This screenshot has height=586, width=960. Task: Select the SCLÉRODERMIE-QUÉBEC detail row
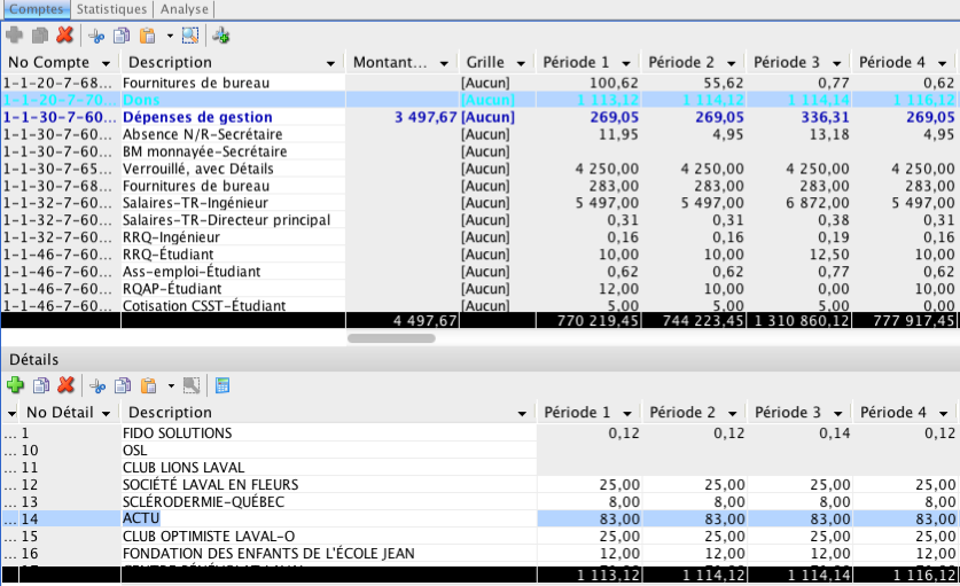(x=480, y=501)
